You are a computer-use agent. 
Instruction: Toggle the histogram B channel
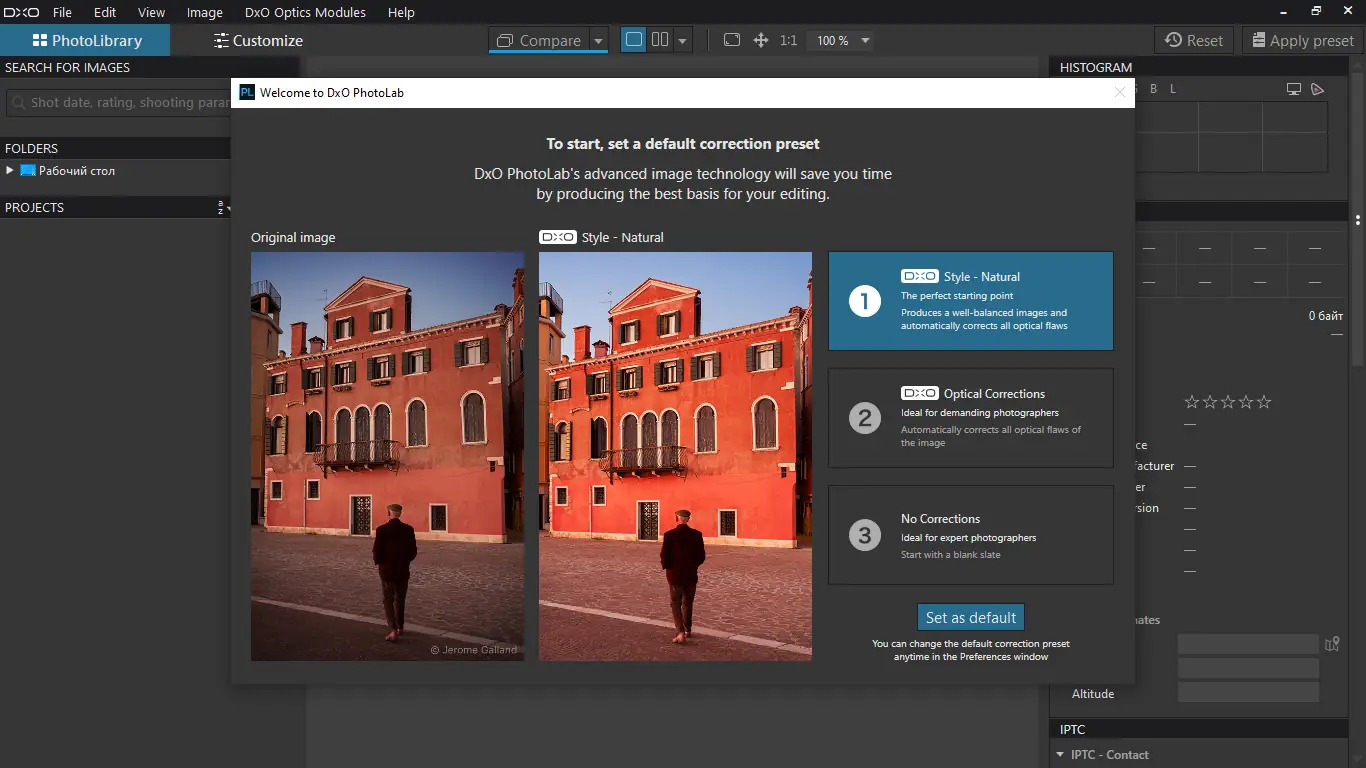[x=1153, y=89]
